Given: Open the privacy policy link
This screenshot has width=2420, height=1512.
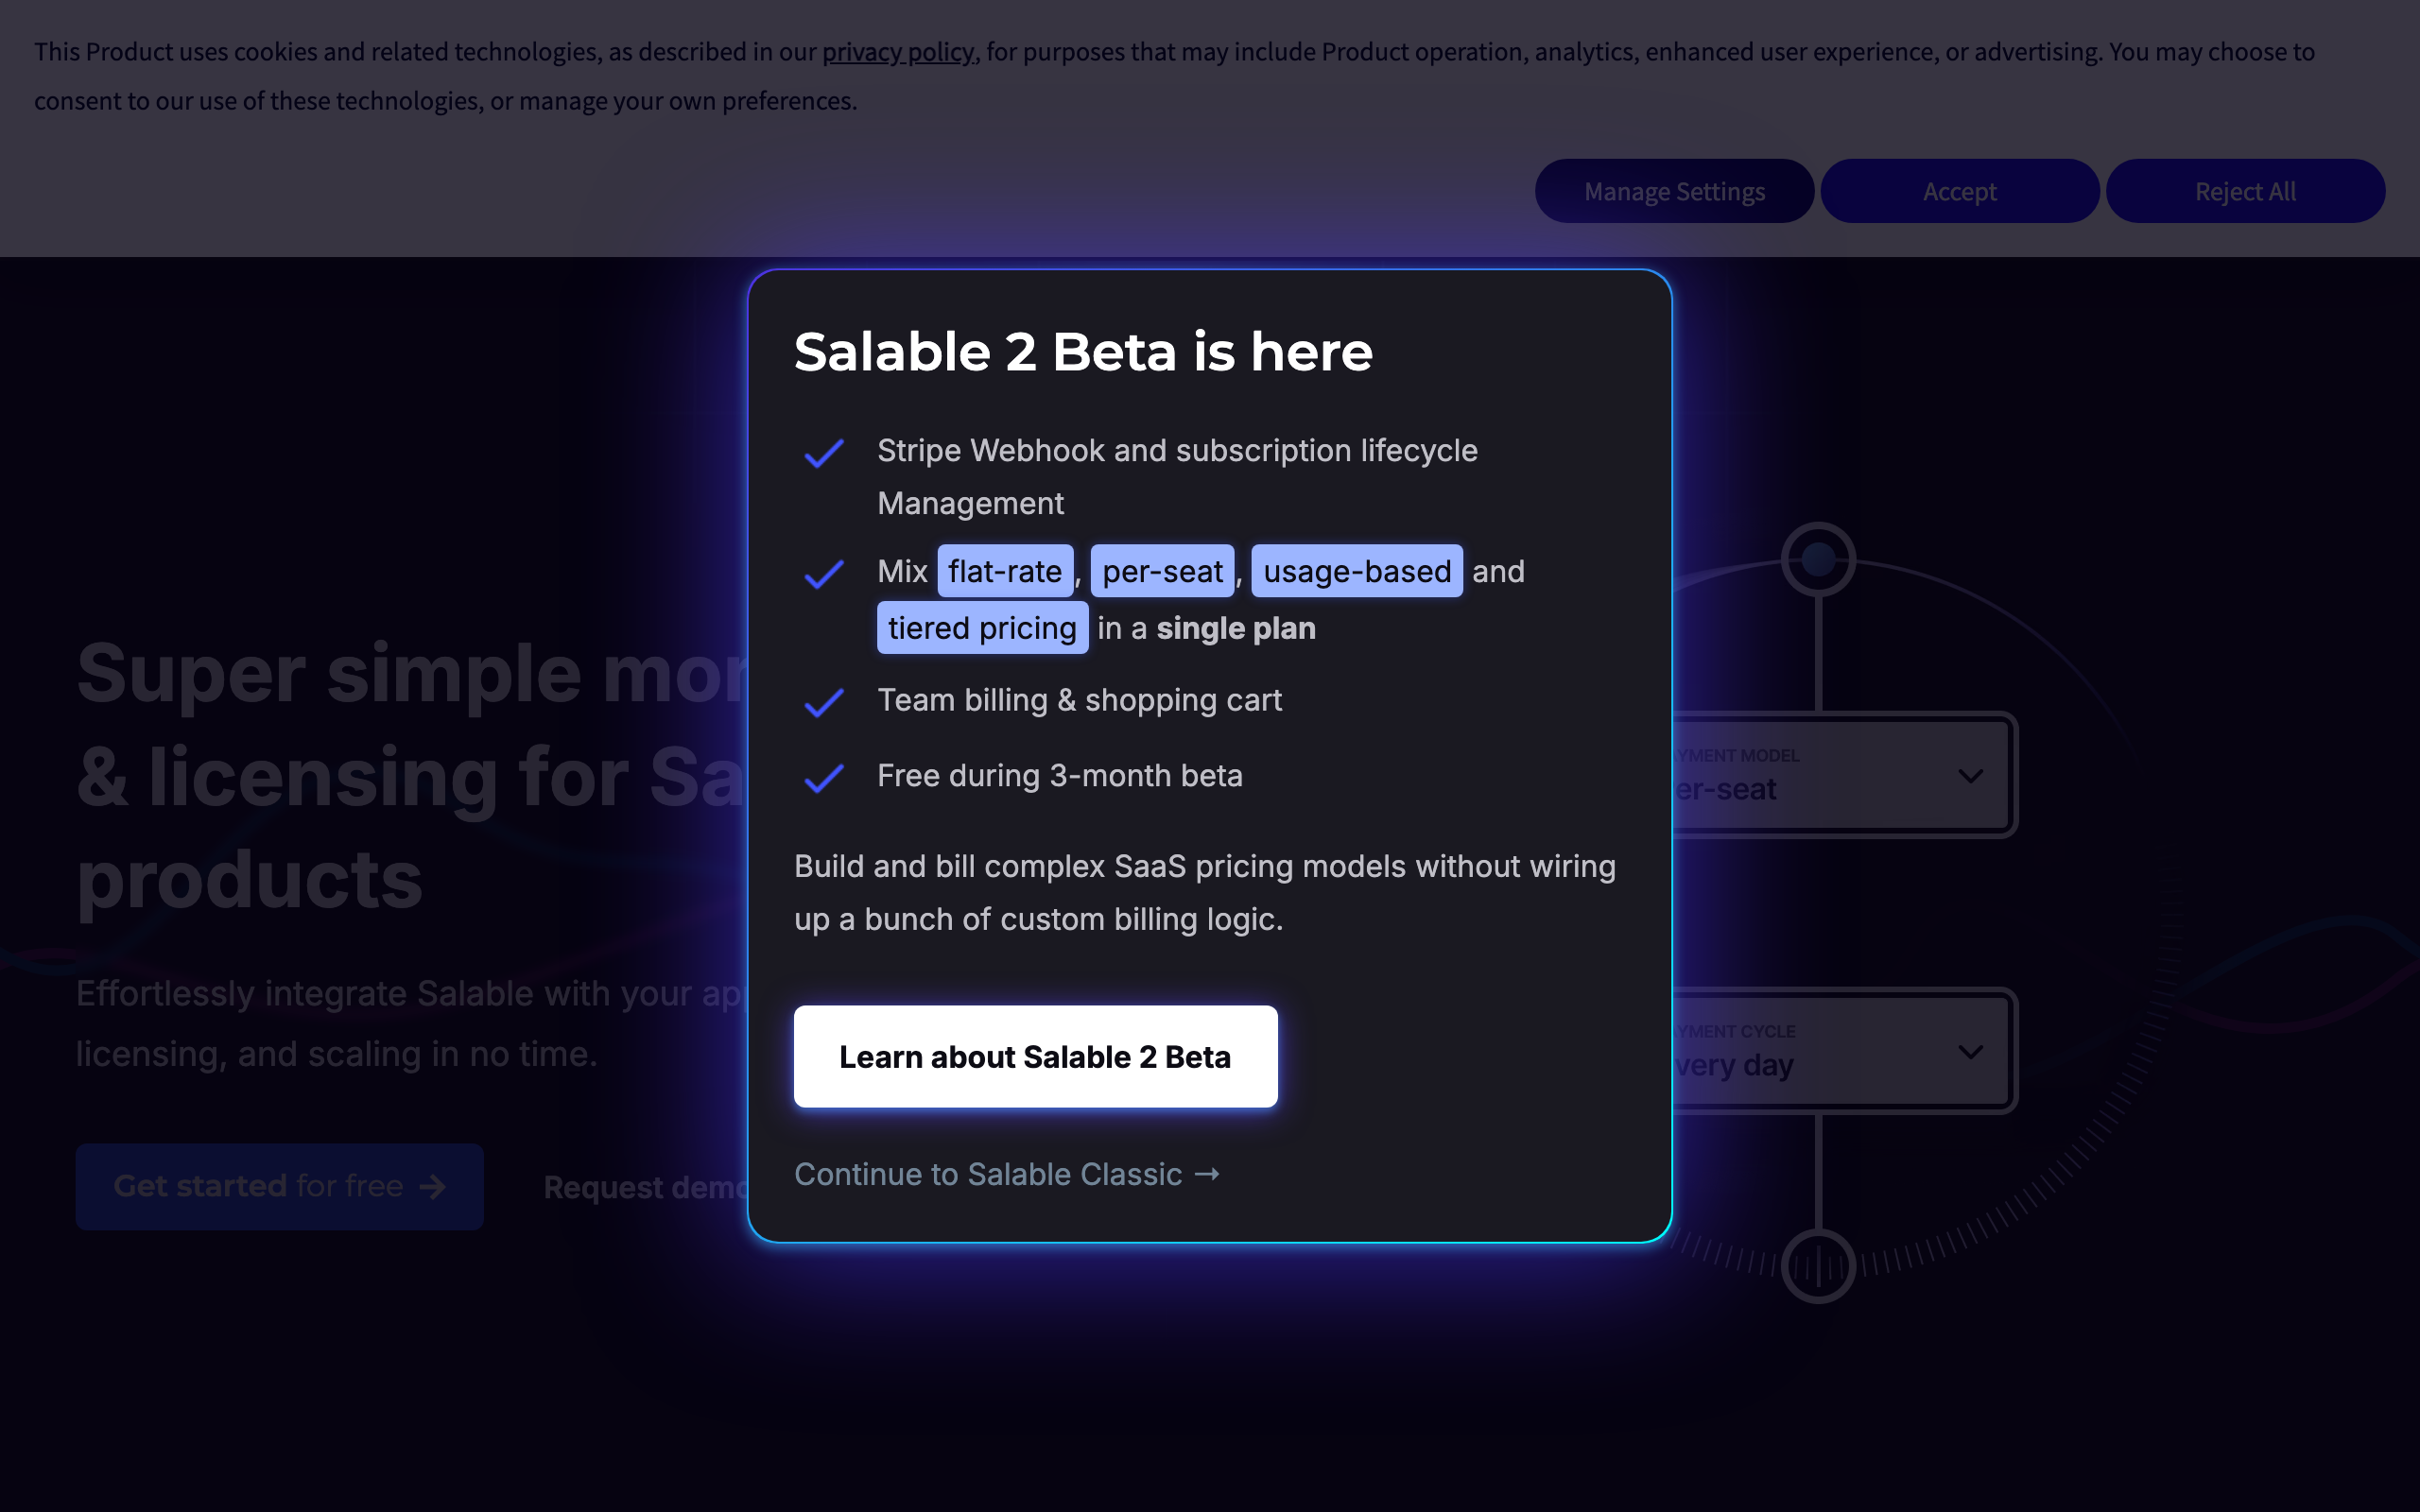Looking at the screenshot, I should tap(897, 52).
